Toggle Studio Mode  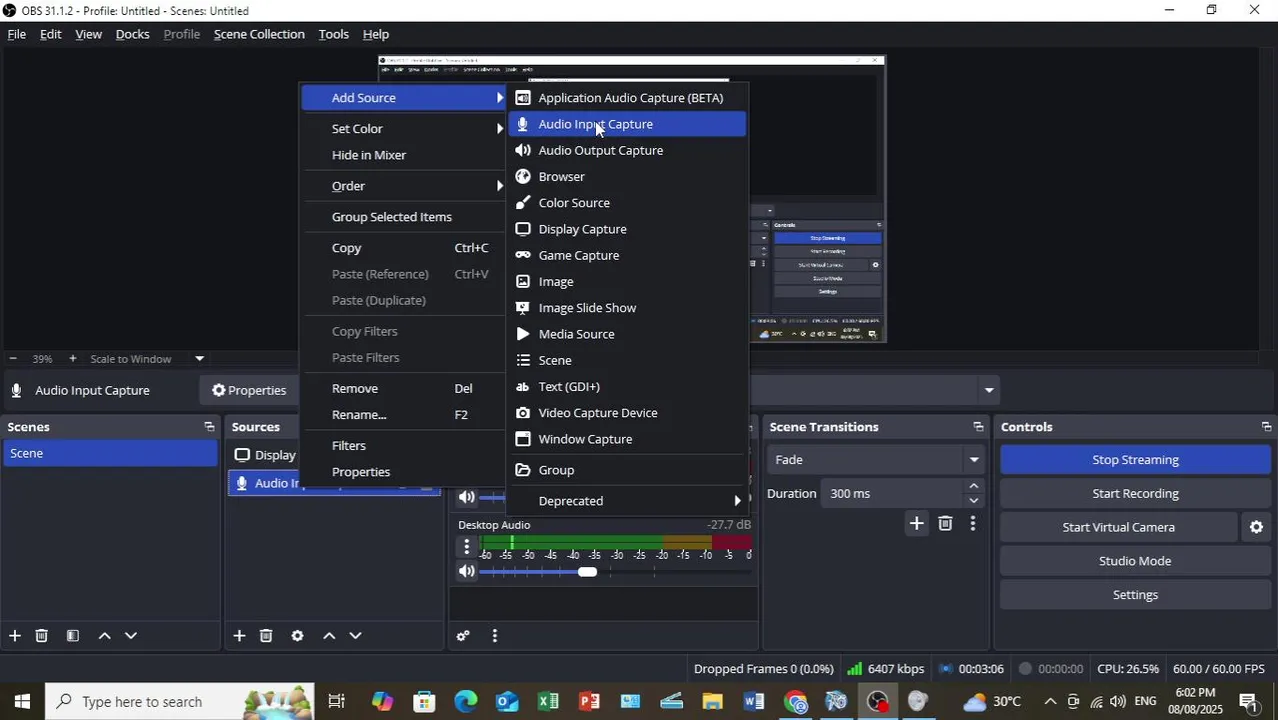click(1135, 561)
